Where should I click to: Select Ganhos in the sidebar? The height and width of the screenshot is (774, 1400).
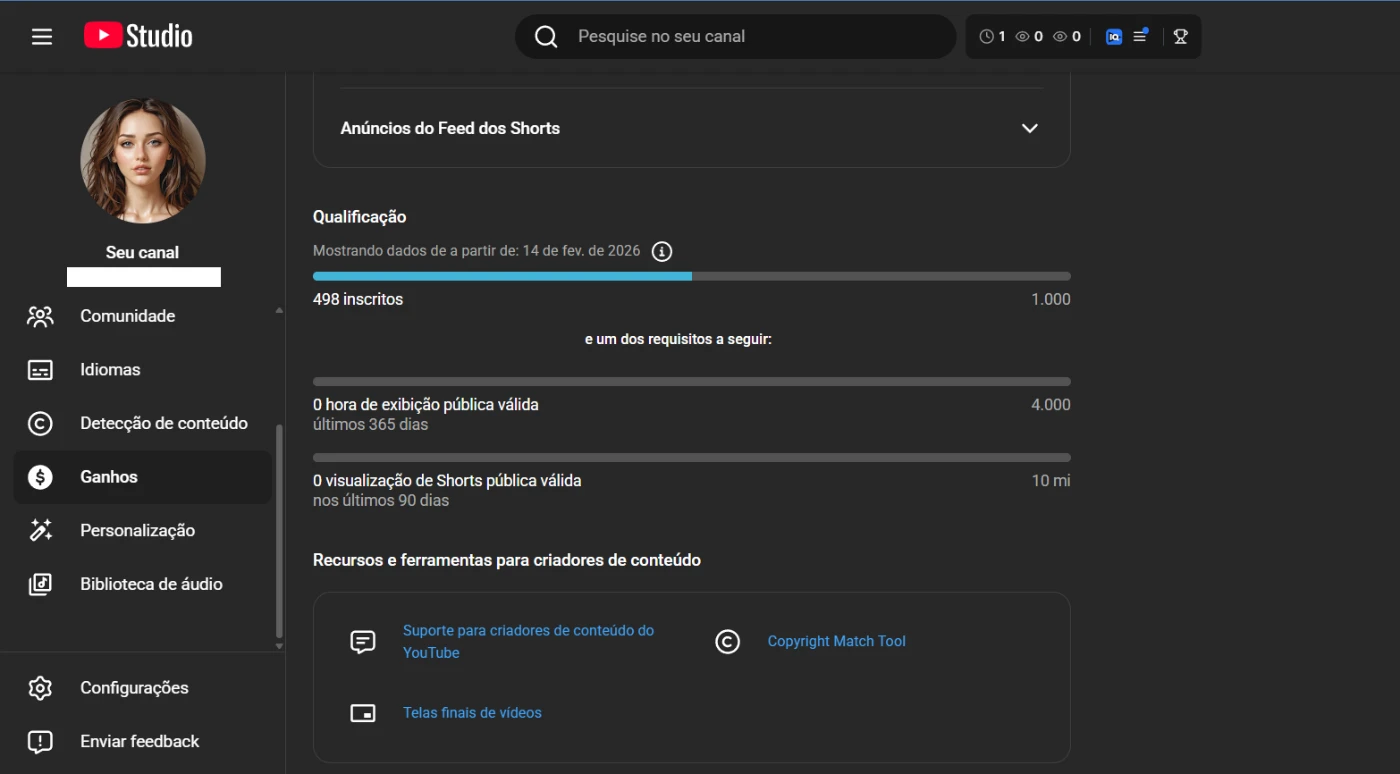coord(109,477)
